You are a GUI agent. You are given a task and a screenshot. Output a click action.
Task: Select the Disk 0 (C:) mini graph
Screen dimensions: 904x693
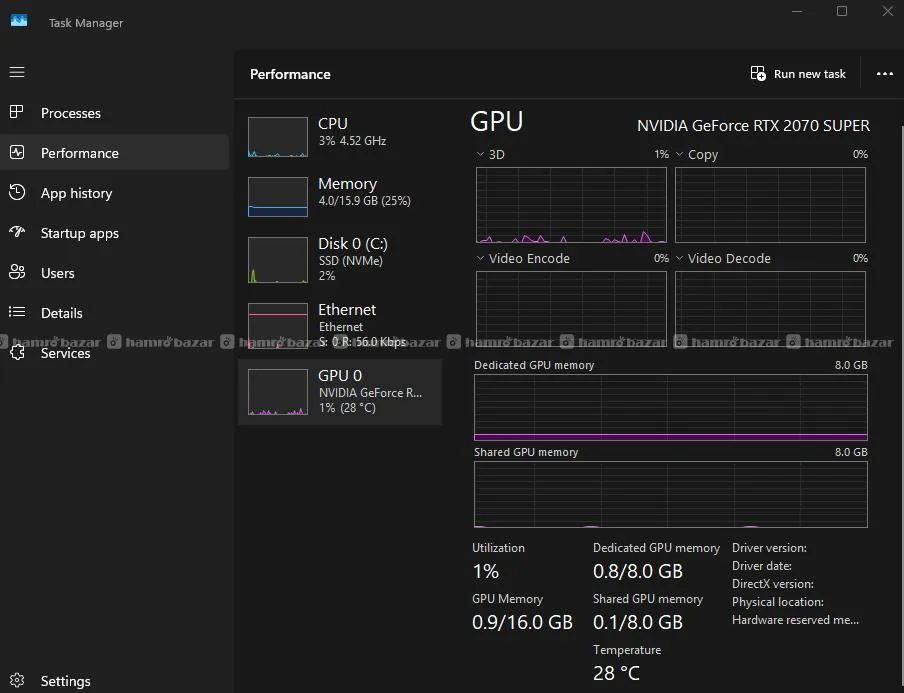tap(278, 259)
